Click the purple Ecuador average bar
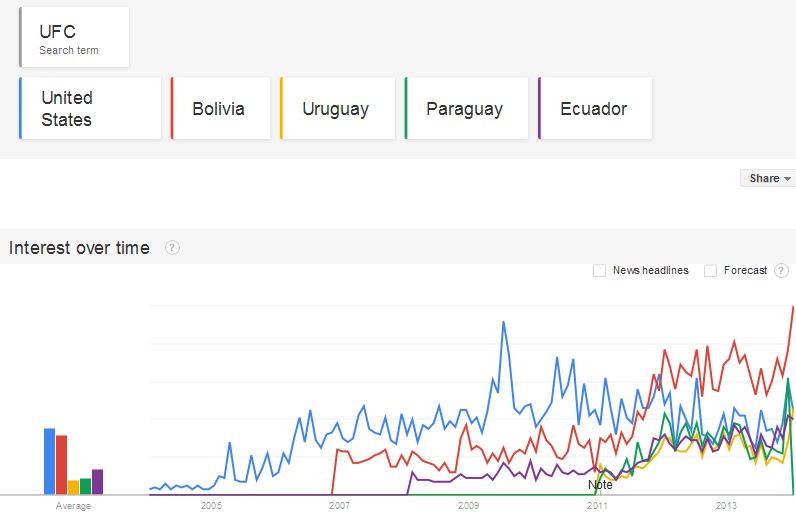Image resolution: width=796 pixels, height=519 pixels. tap(97, 481)
